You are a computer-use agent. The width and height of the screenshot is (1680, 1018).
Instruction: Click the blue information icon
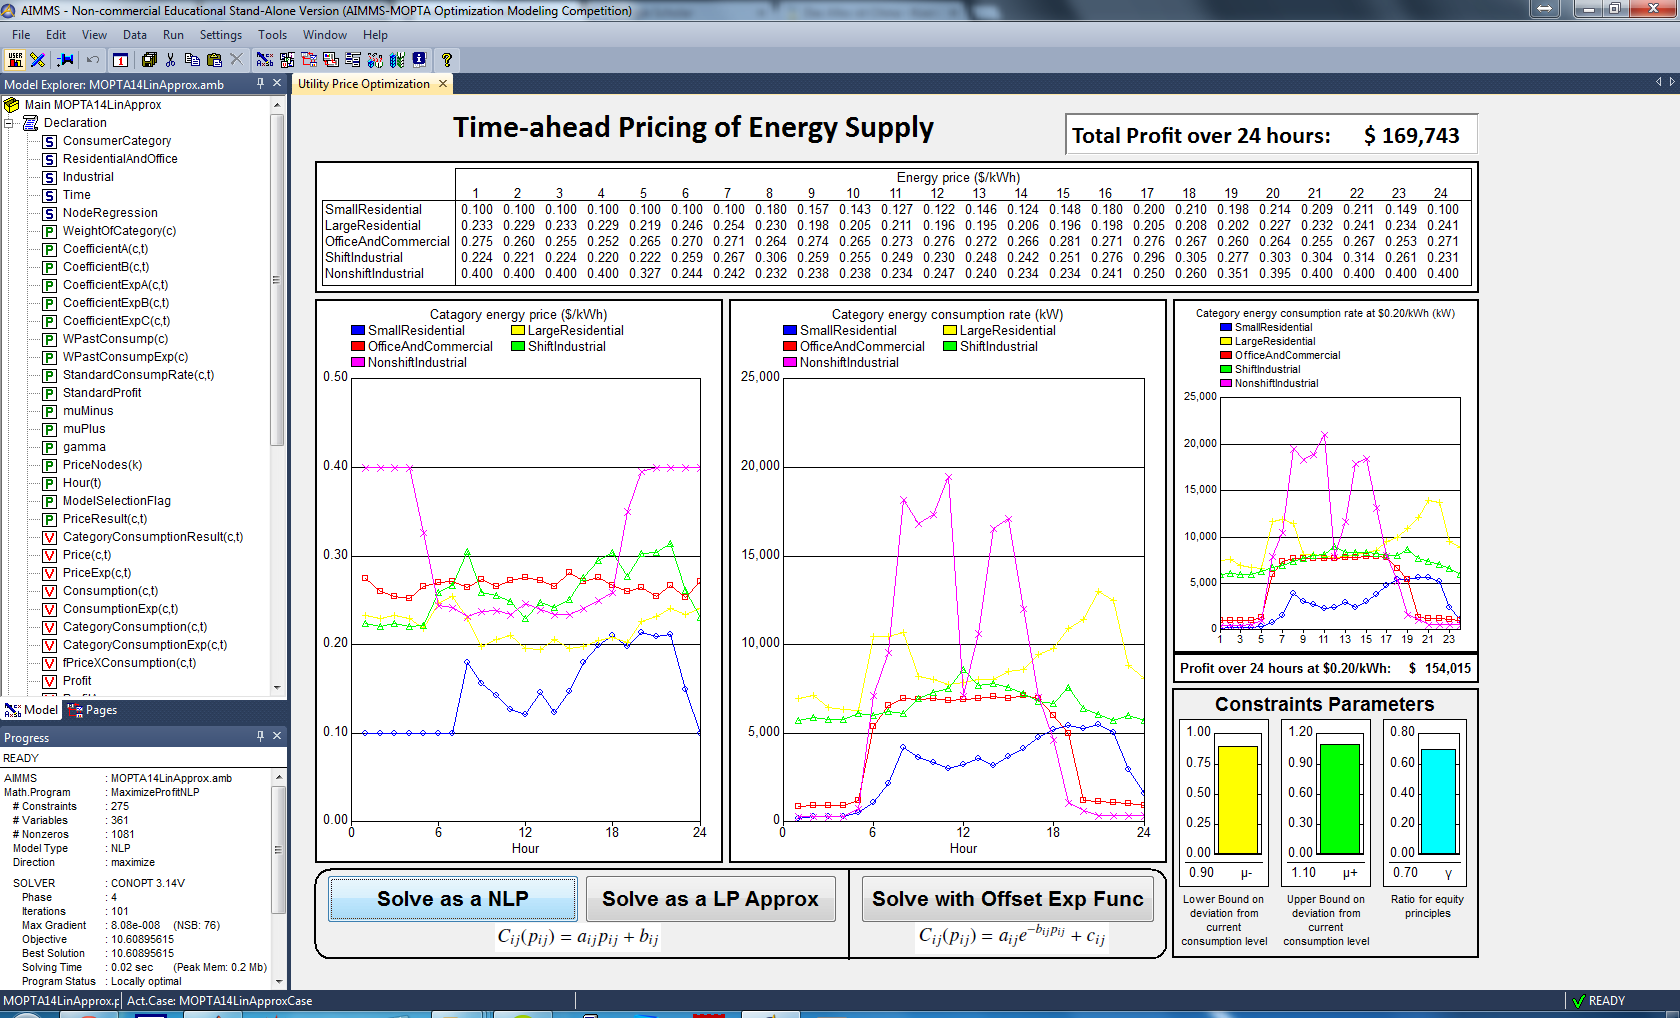[x=419, y=60]
